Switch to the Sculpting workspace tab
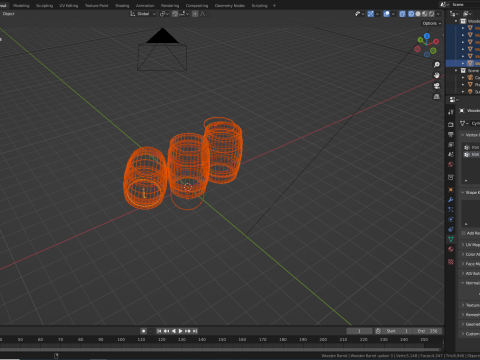The image size is (480, 360). point(44,5)
